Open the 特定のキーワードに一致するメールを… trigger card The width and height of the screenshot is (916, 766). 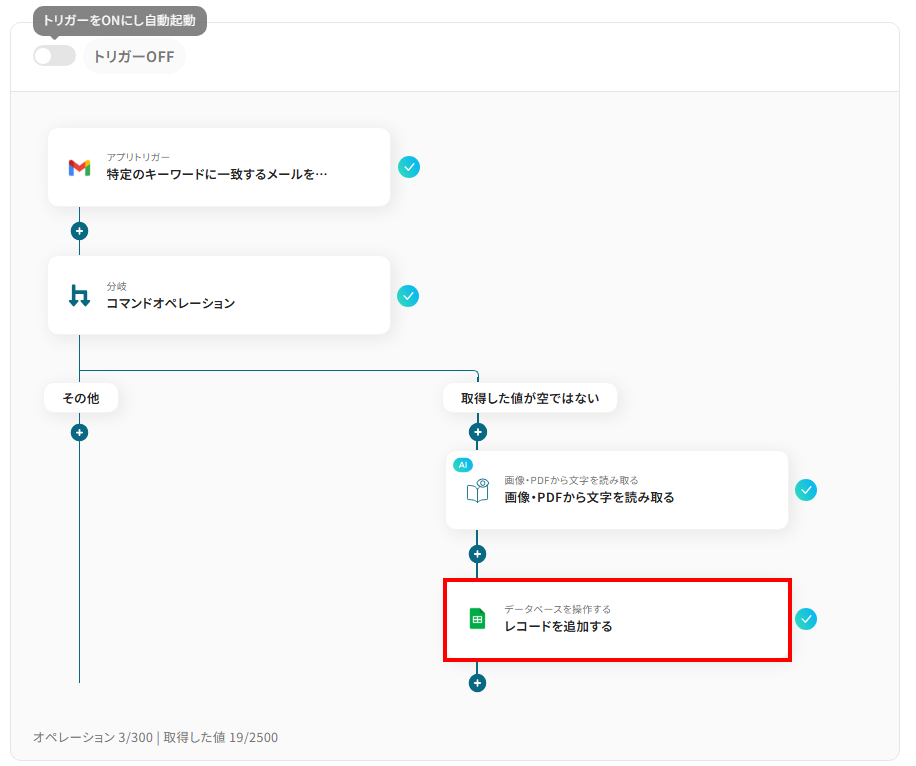click(x=219, y=167)
